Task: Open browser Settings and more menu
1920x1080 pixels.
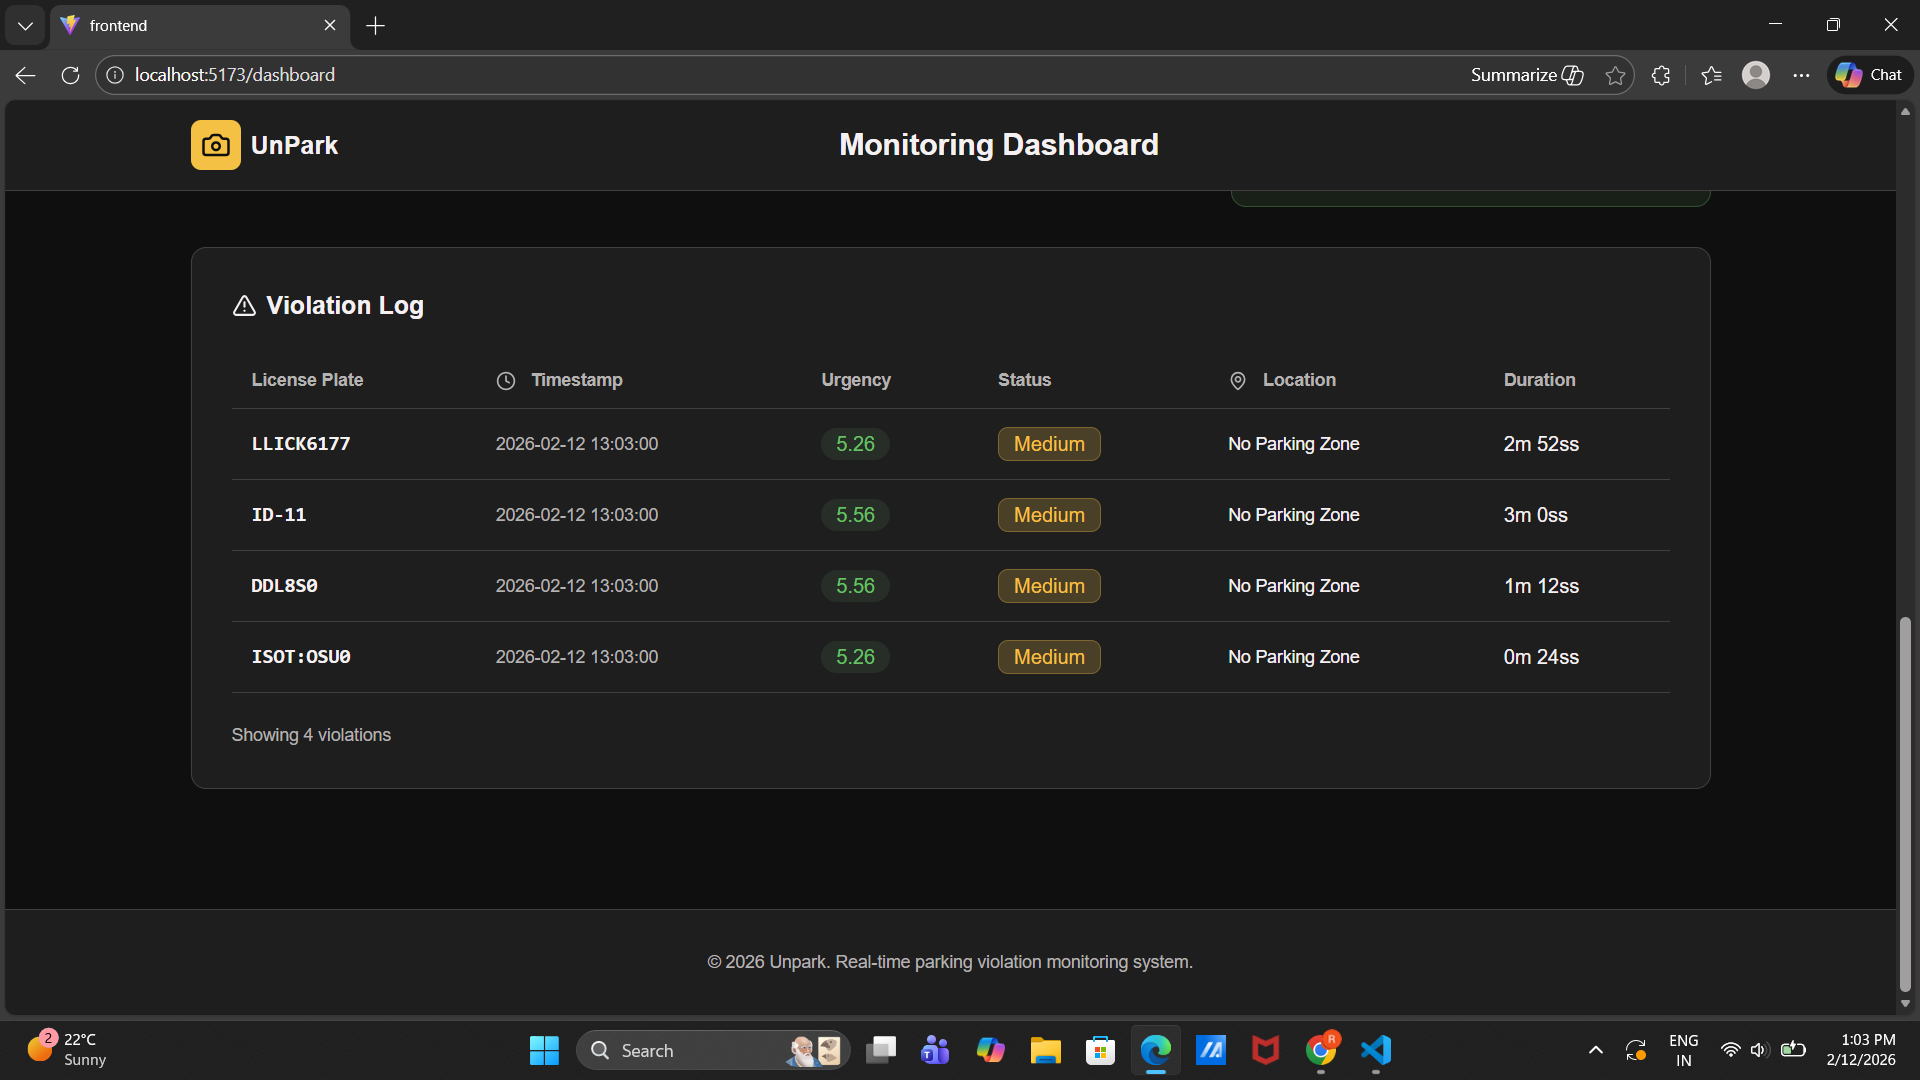Action: tap(1801, 75)
